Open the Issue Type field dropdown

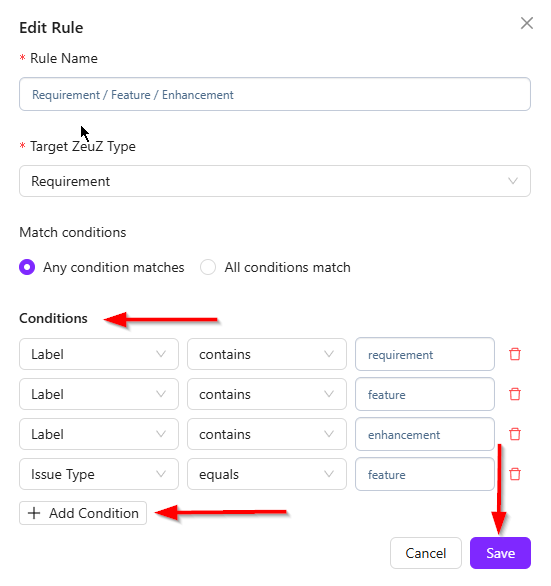tap(99, 474)
